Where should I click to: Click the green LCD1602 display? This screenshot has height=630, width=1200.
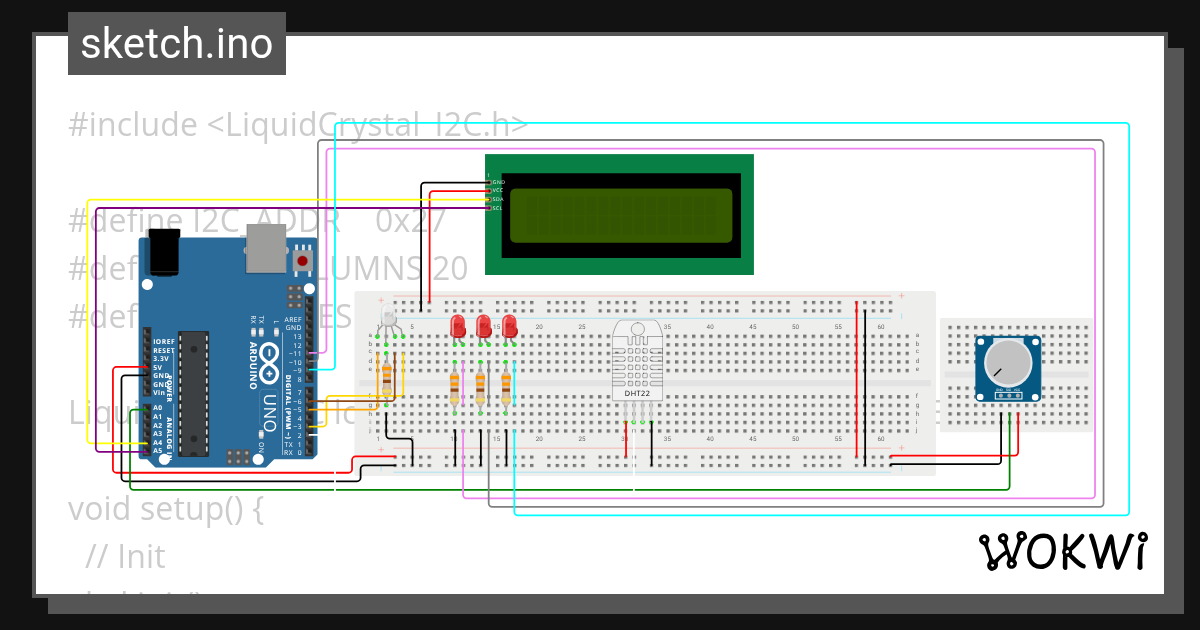618,215
